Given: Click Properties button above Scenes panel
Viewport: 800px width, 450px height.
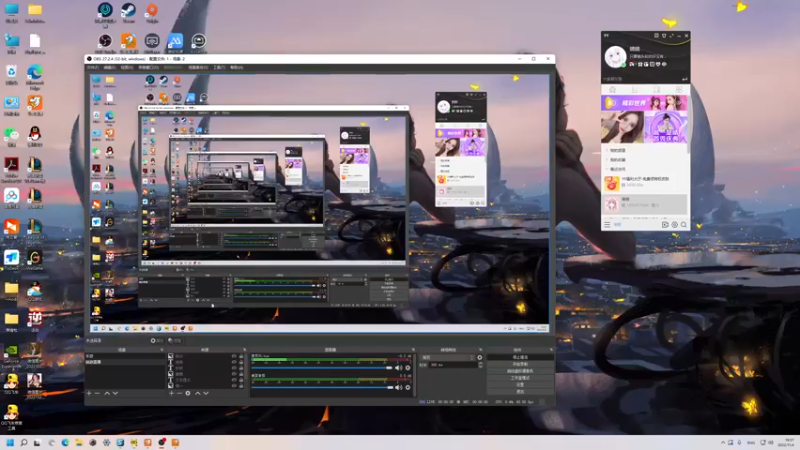Looking at the screenshot, I should click(157, 340).
